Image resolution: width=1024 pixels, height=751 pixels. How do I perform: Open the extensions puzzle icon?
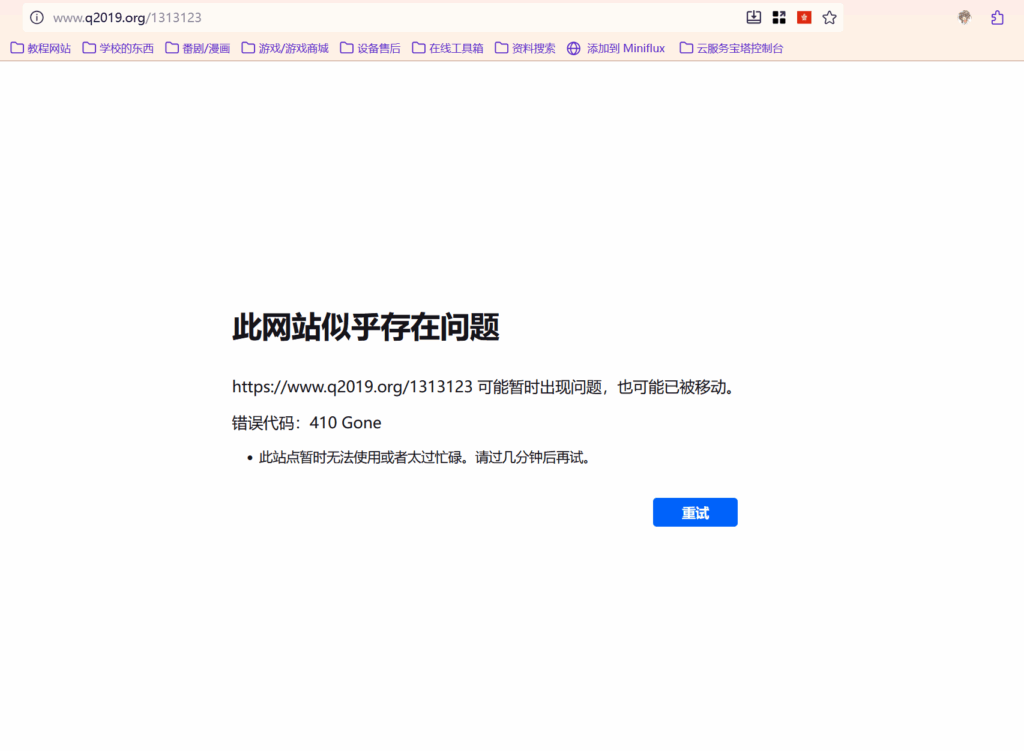[x=997, y=17]
